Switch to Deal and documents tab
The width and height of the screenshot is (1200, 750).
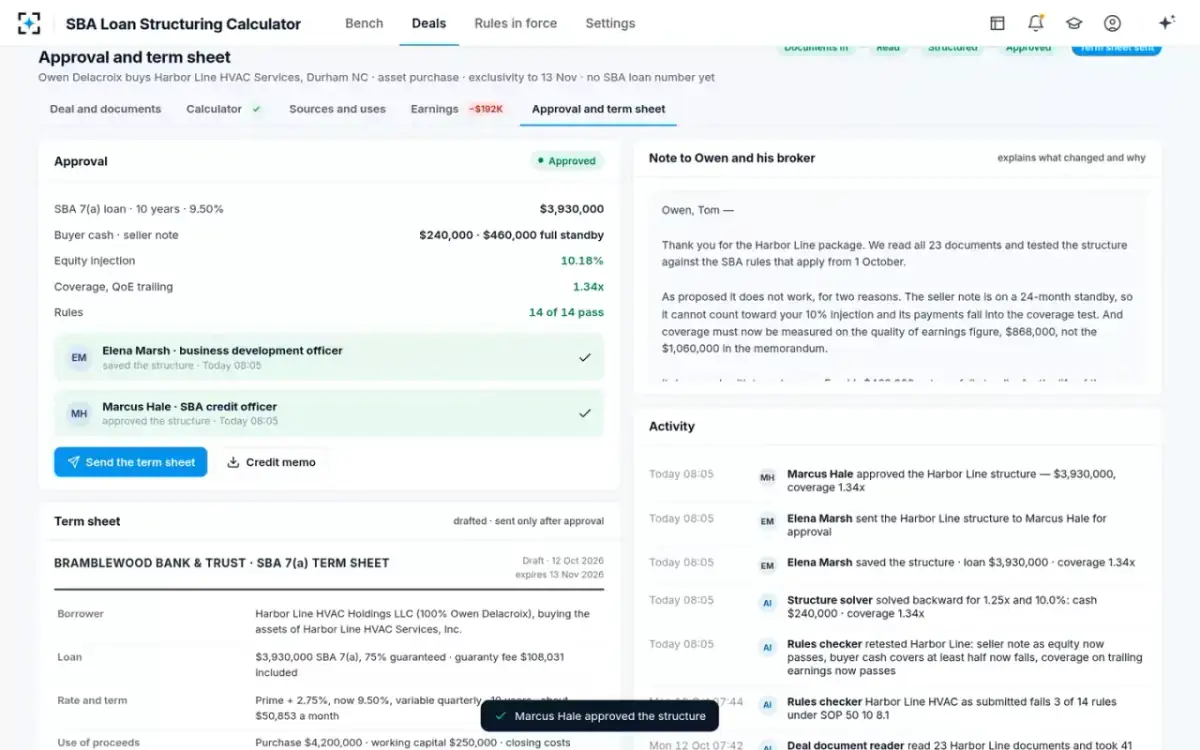[x=106, y=109]
